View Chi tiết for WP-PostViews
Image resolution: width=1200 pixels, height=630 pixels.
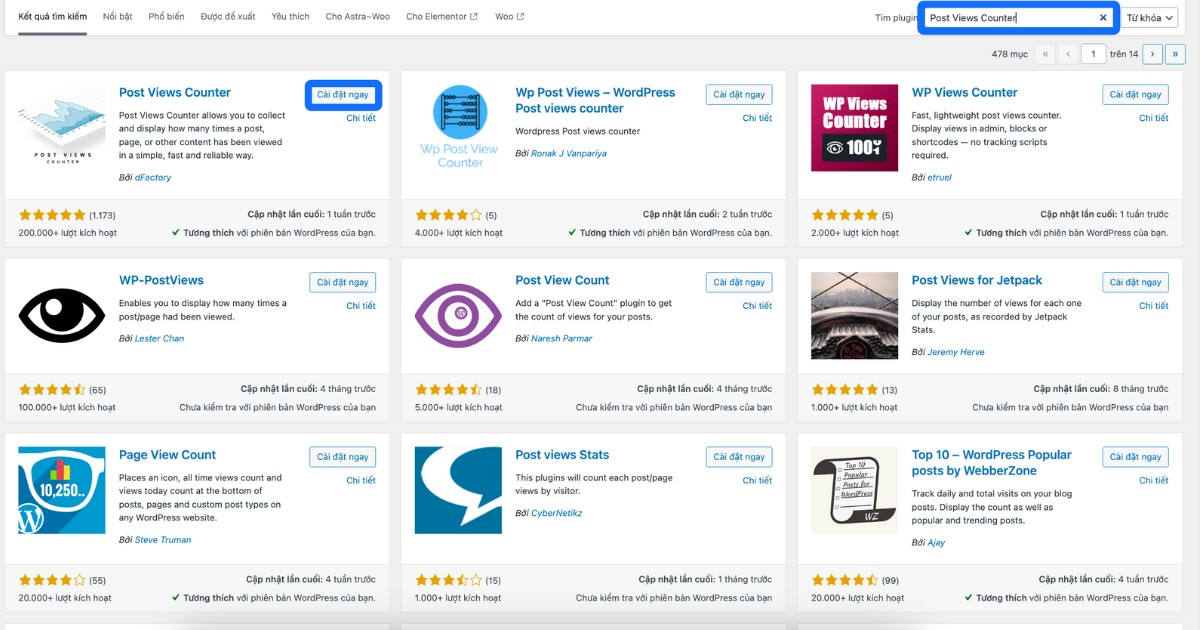[x=361, y=306]
